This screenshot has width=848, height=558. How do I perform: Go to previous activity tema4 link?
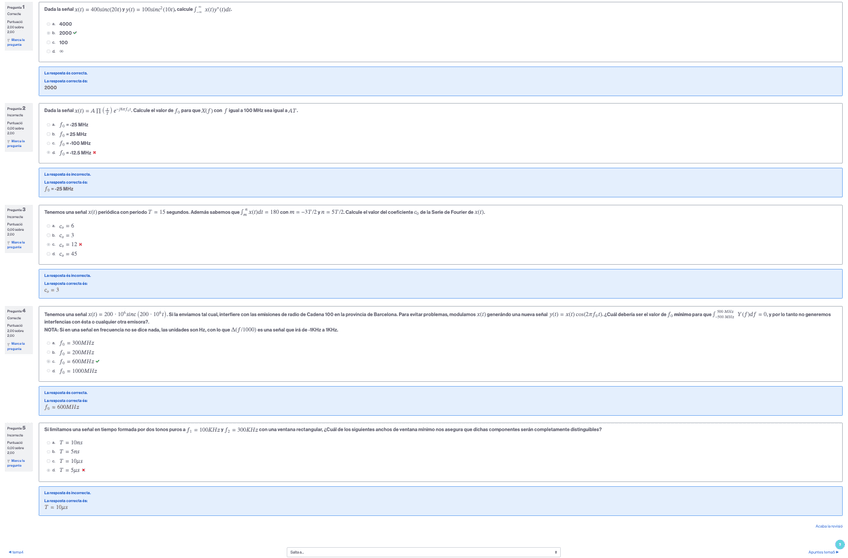point(16,552)
